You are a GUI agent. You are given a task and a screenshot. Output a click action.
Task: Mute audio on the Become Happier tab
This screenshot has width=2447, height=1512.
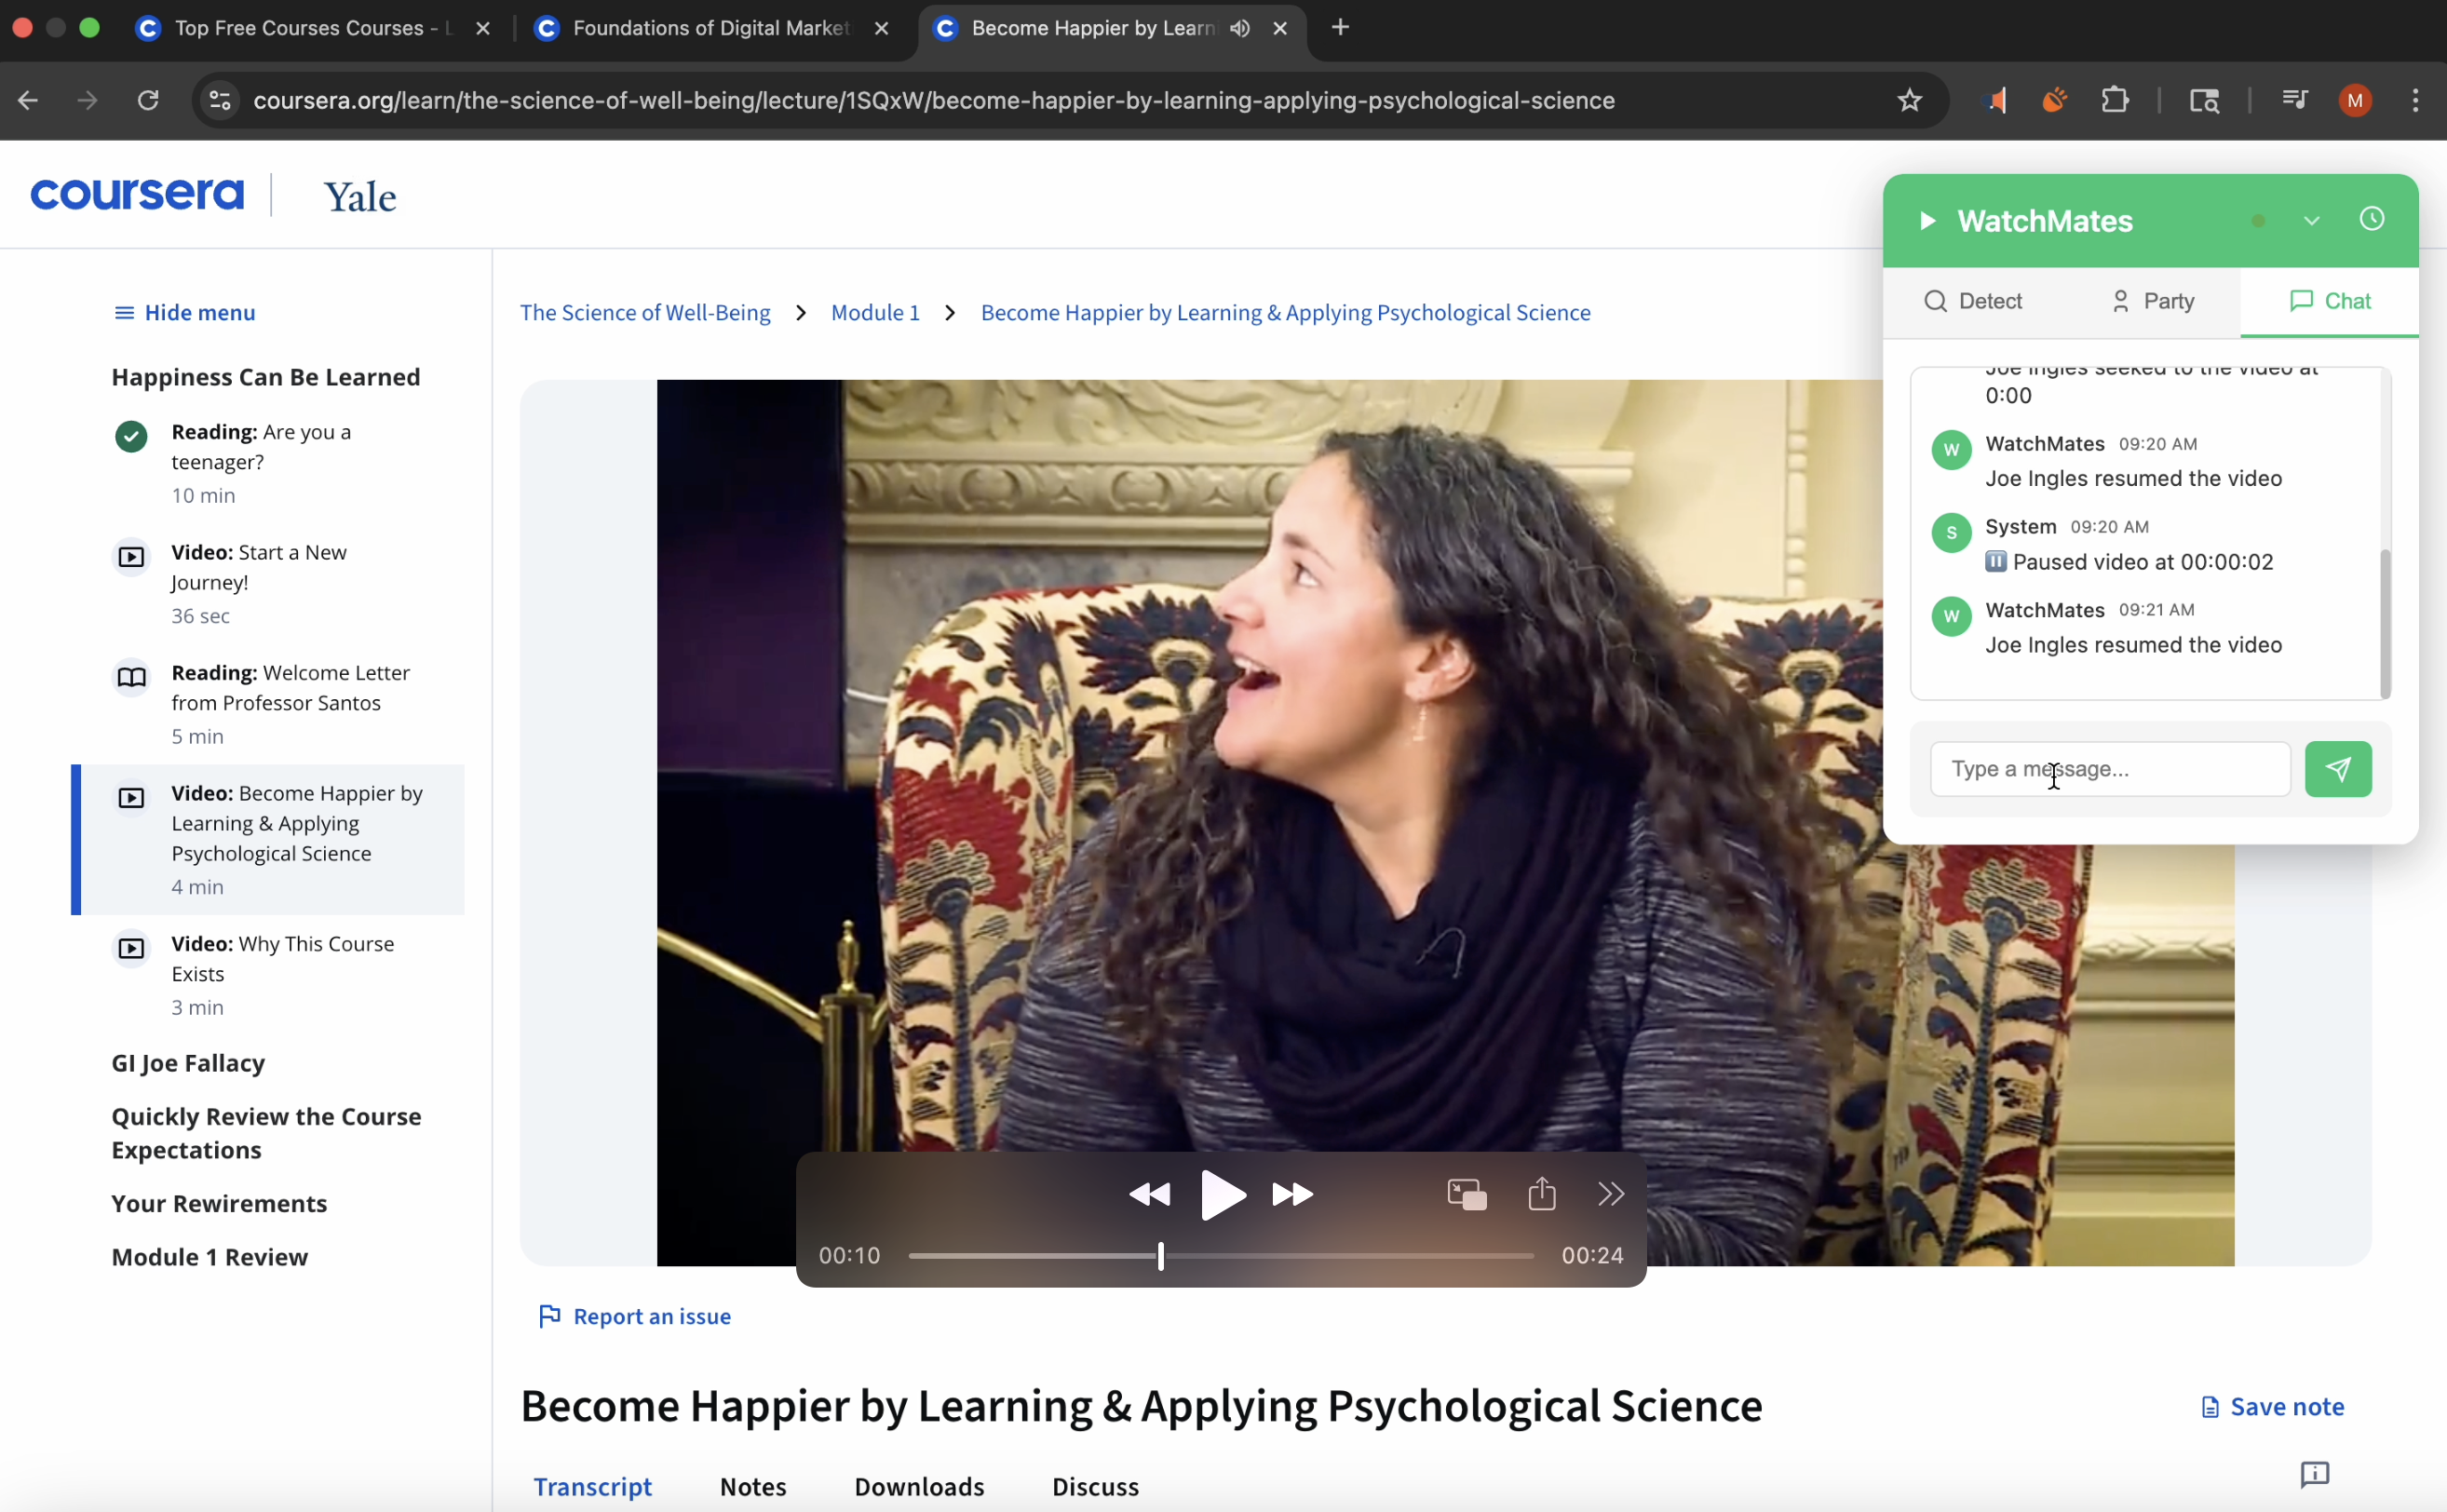click(1240, 28)
